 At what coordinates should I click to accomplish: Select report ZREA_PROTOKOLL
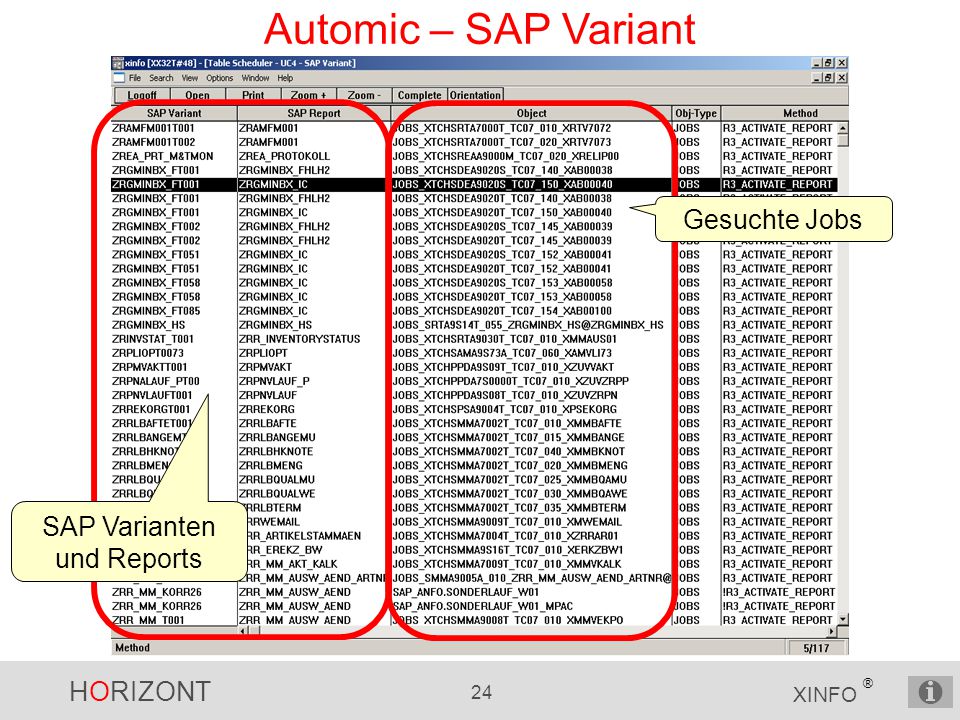[x=284, y=156]
